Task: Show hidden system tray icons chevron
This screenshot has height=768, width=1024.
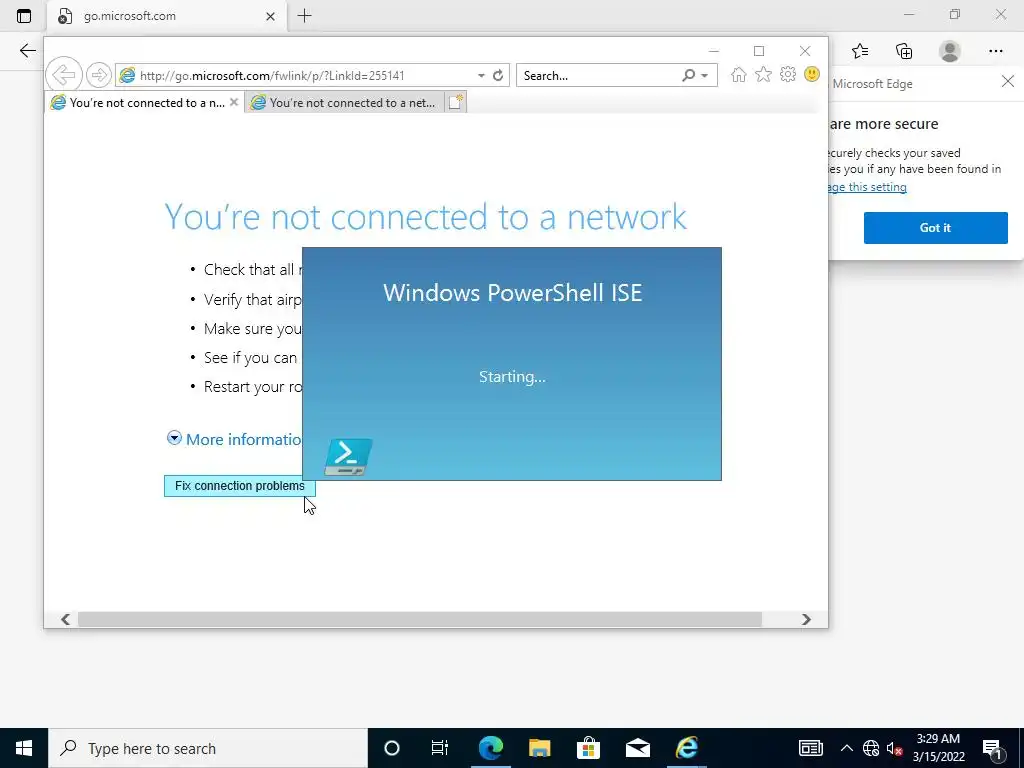Action: 846,748
